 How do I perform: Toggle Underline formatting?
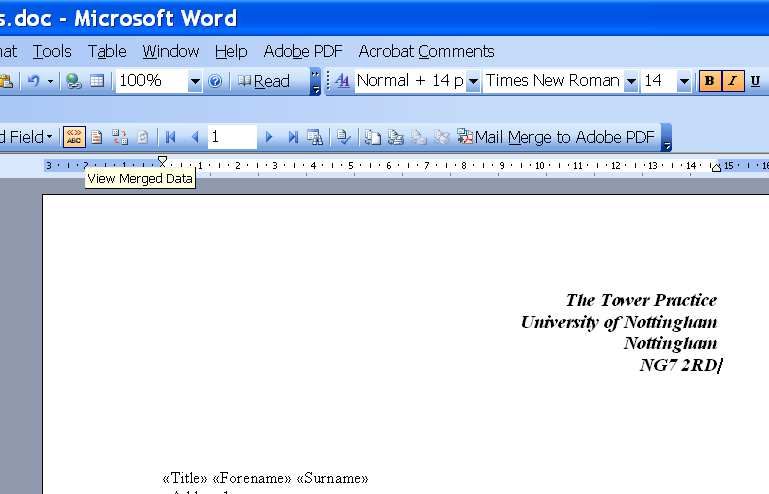pyautogui.click(x=756, y=81)
